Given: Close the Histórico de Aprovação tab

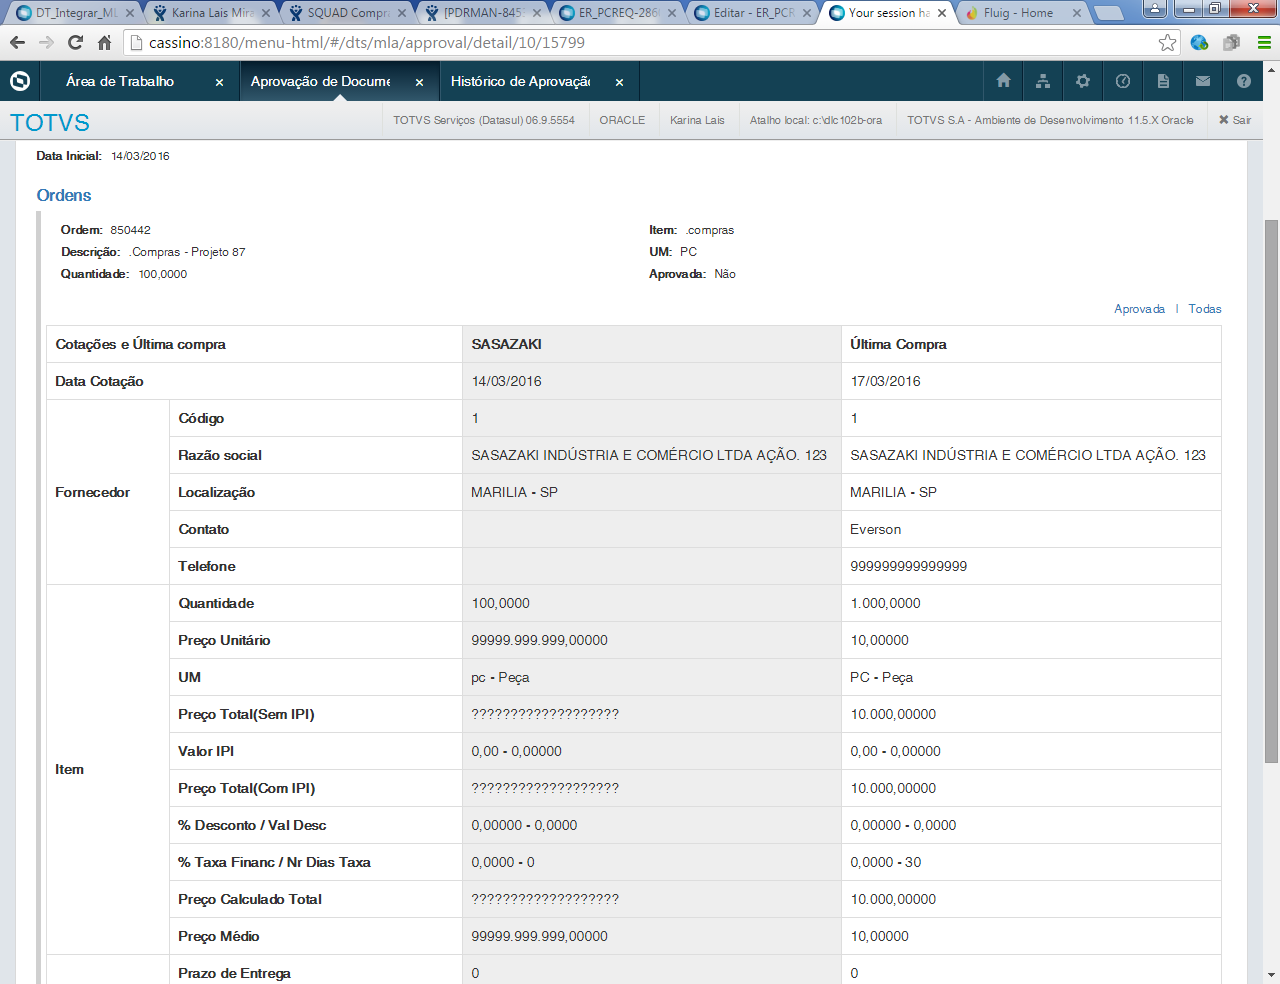Looking at the screenshot, I should [x=620, y=82].
